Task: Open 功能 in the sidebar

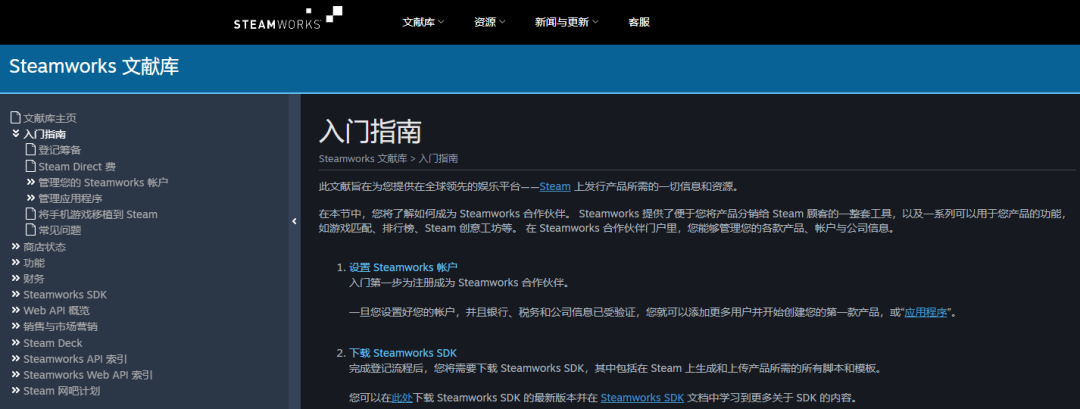Action: coord(34,262)
